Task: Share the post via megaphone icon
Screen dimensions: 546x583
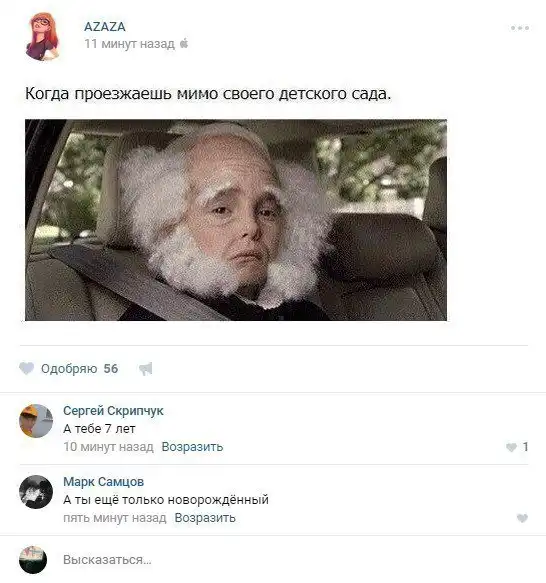Action: tap(145, 369)
